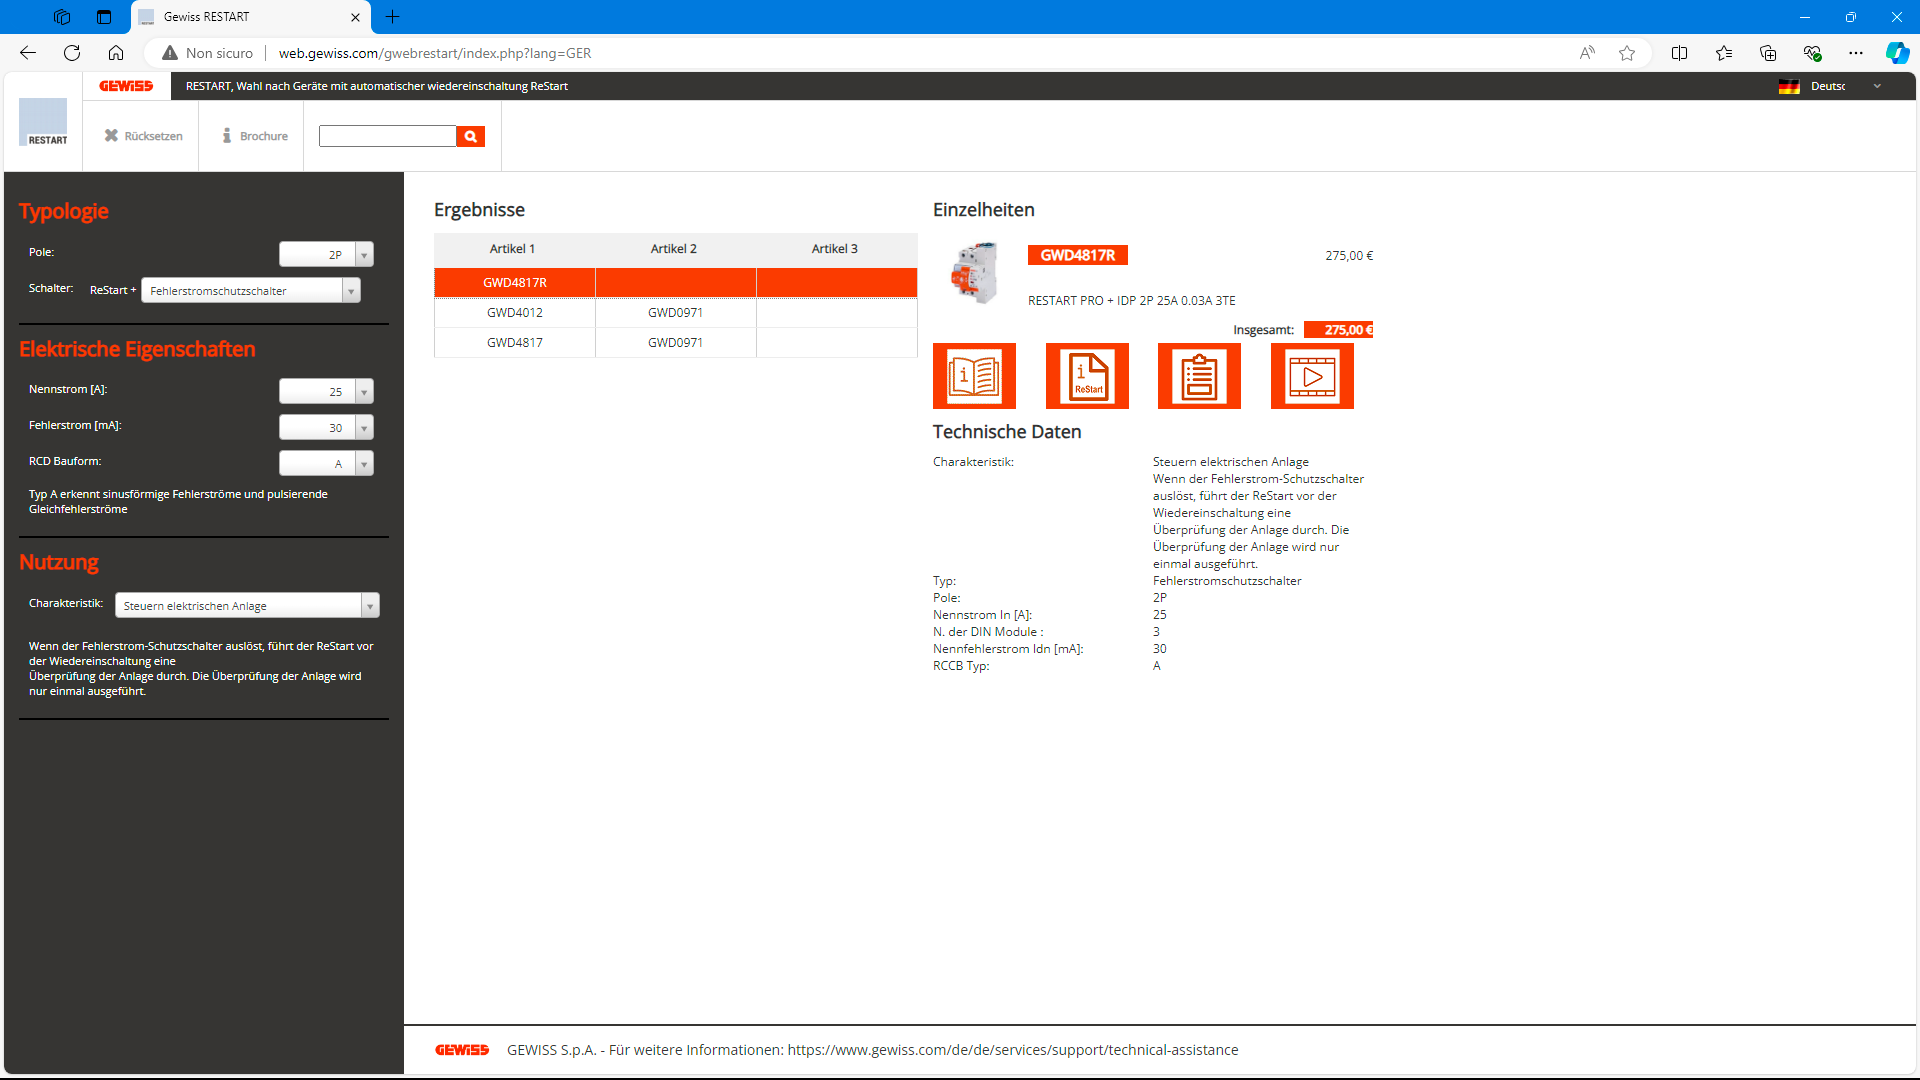Open the favorites list icon
This screenshot has height=1080, width=1920.
pos(1724,53)
